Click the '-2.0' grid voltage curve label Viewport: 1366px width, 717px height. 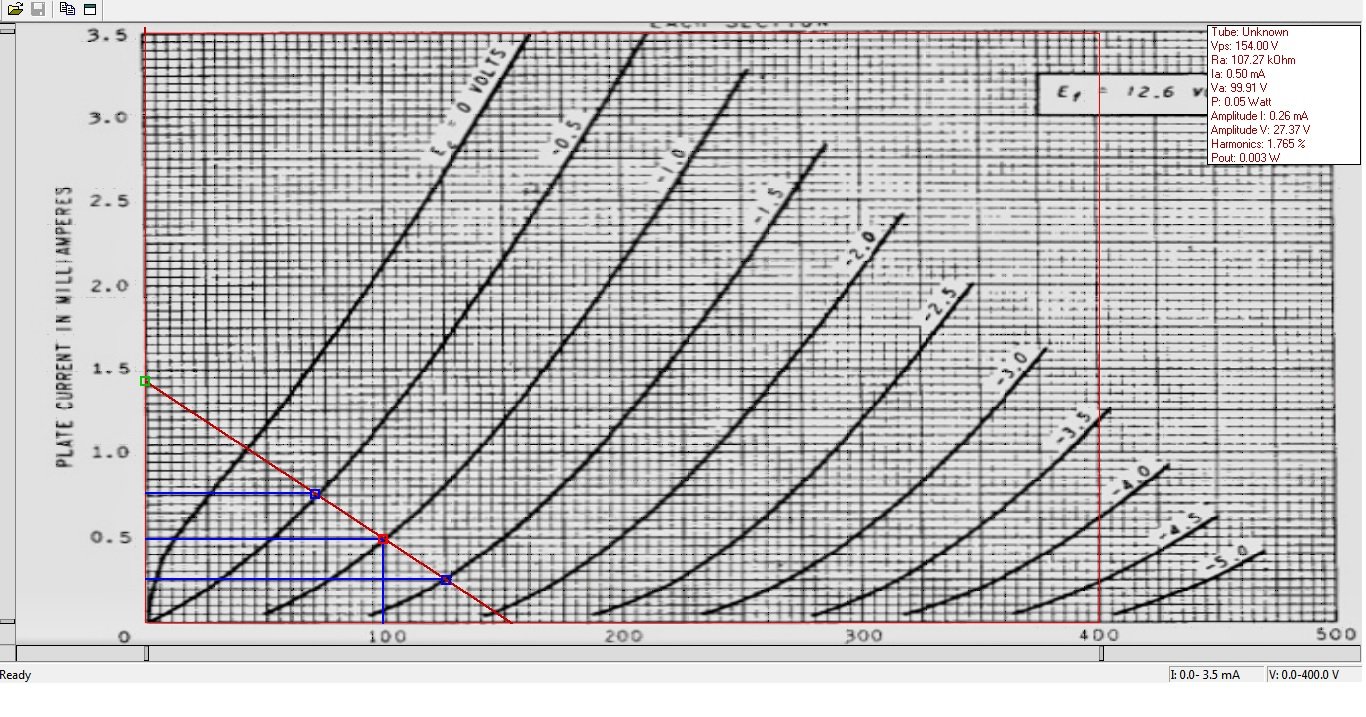[860, 249]
